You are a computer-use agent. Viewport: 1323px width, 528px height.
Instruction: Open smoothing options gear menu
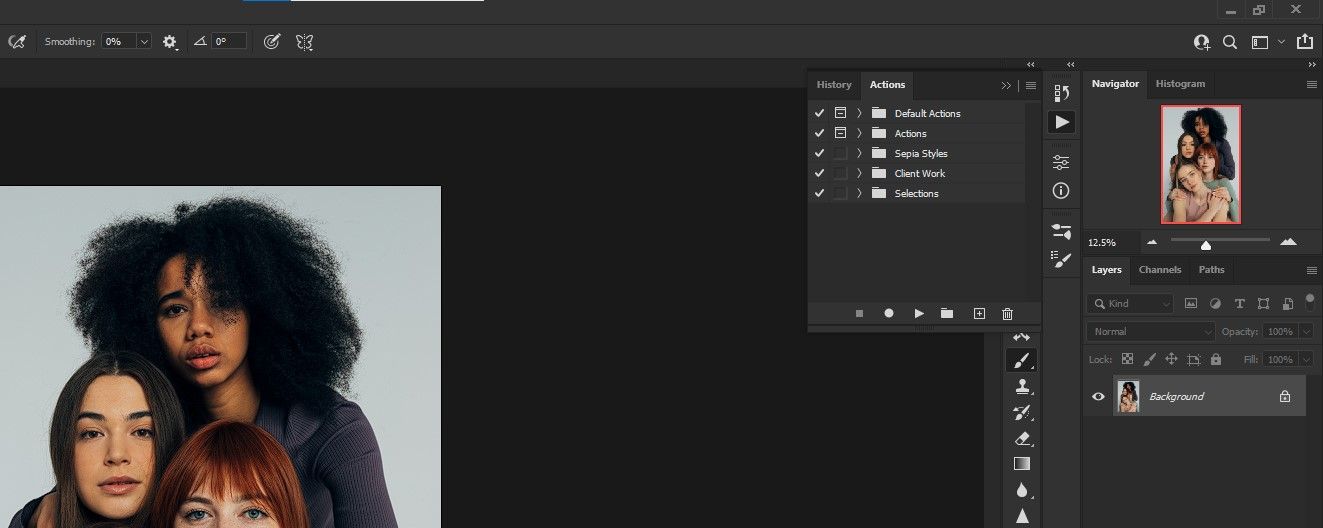[170, 42]
